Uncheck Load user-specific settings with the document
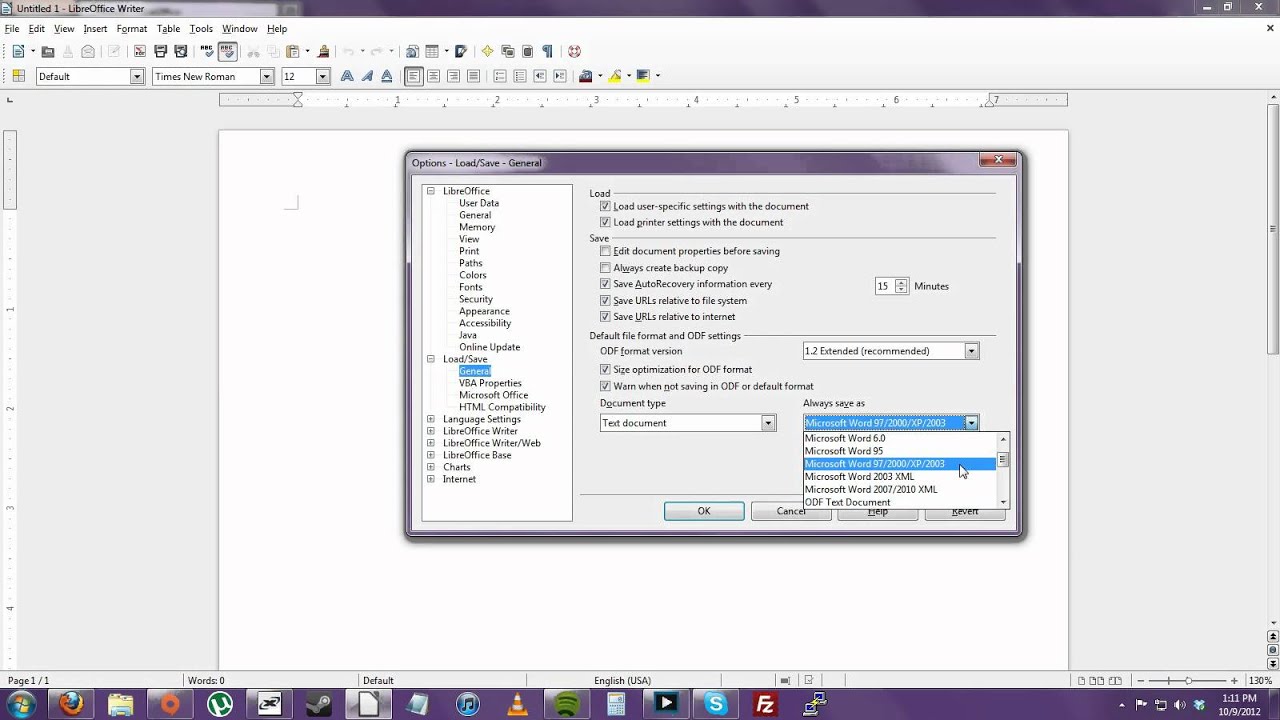The height and width of the screenshot is (720, 1280). (x=605, y=206)
